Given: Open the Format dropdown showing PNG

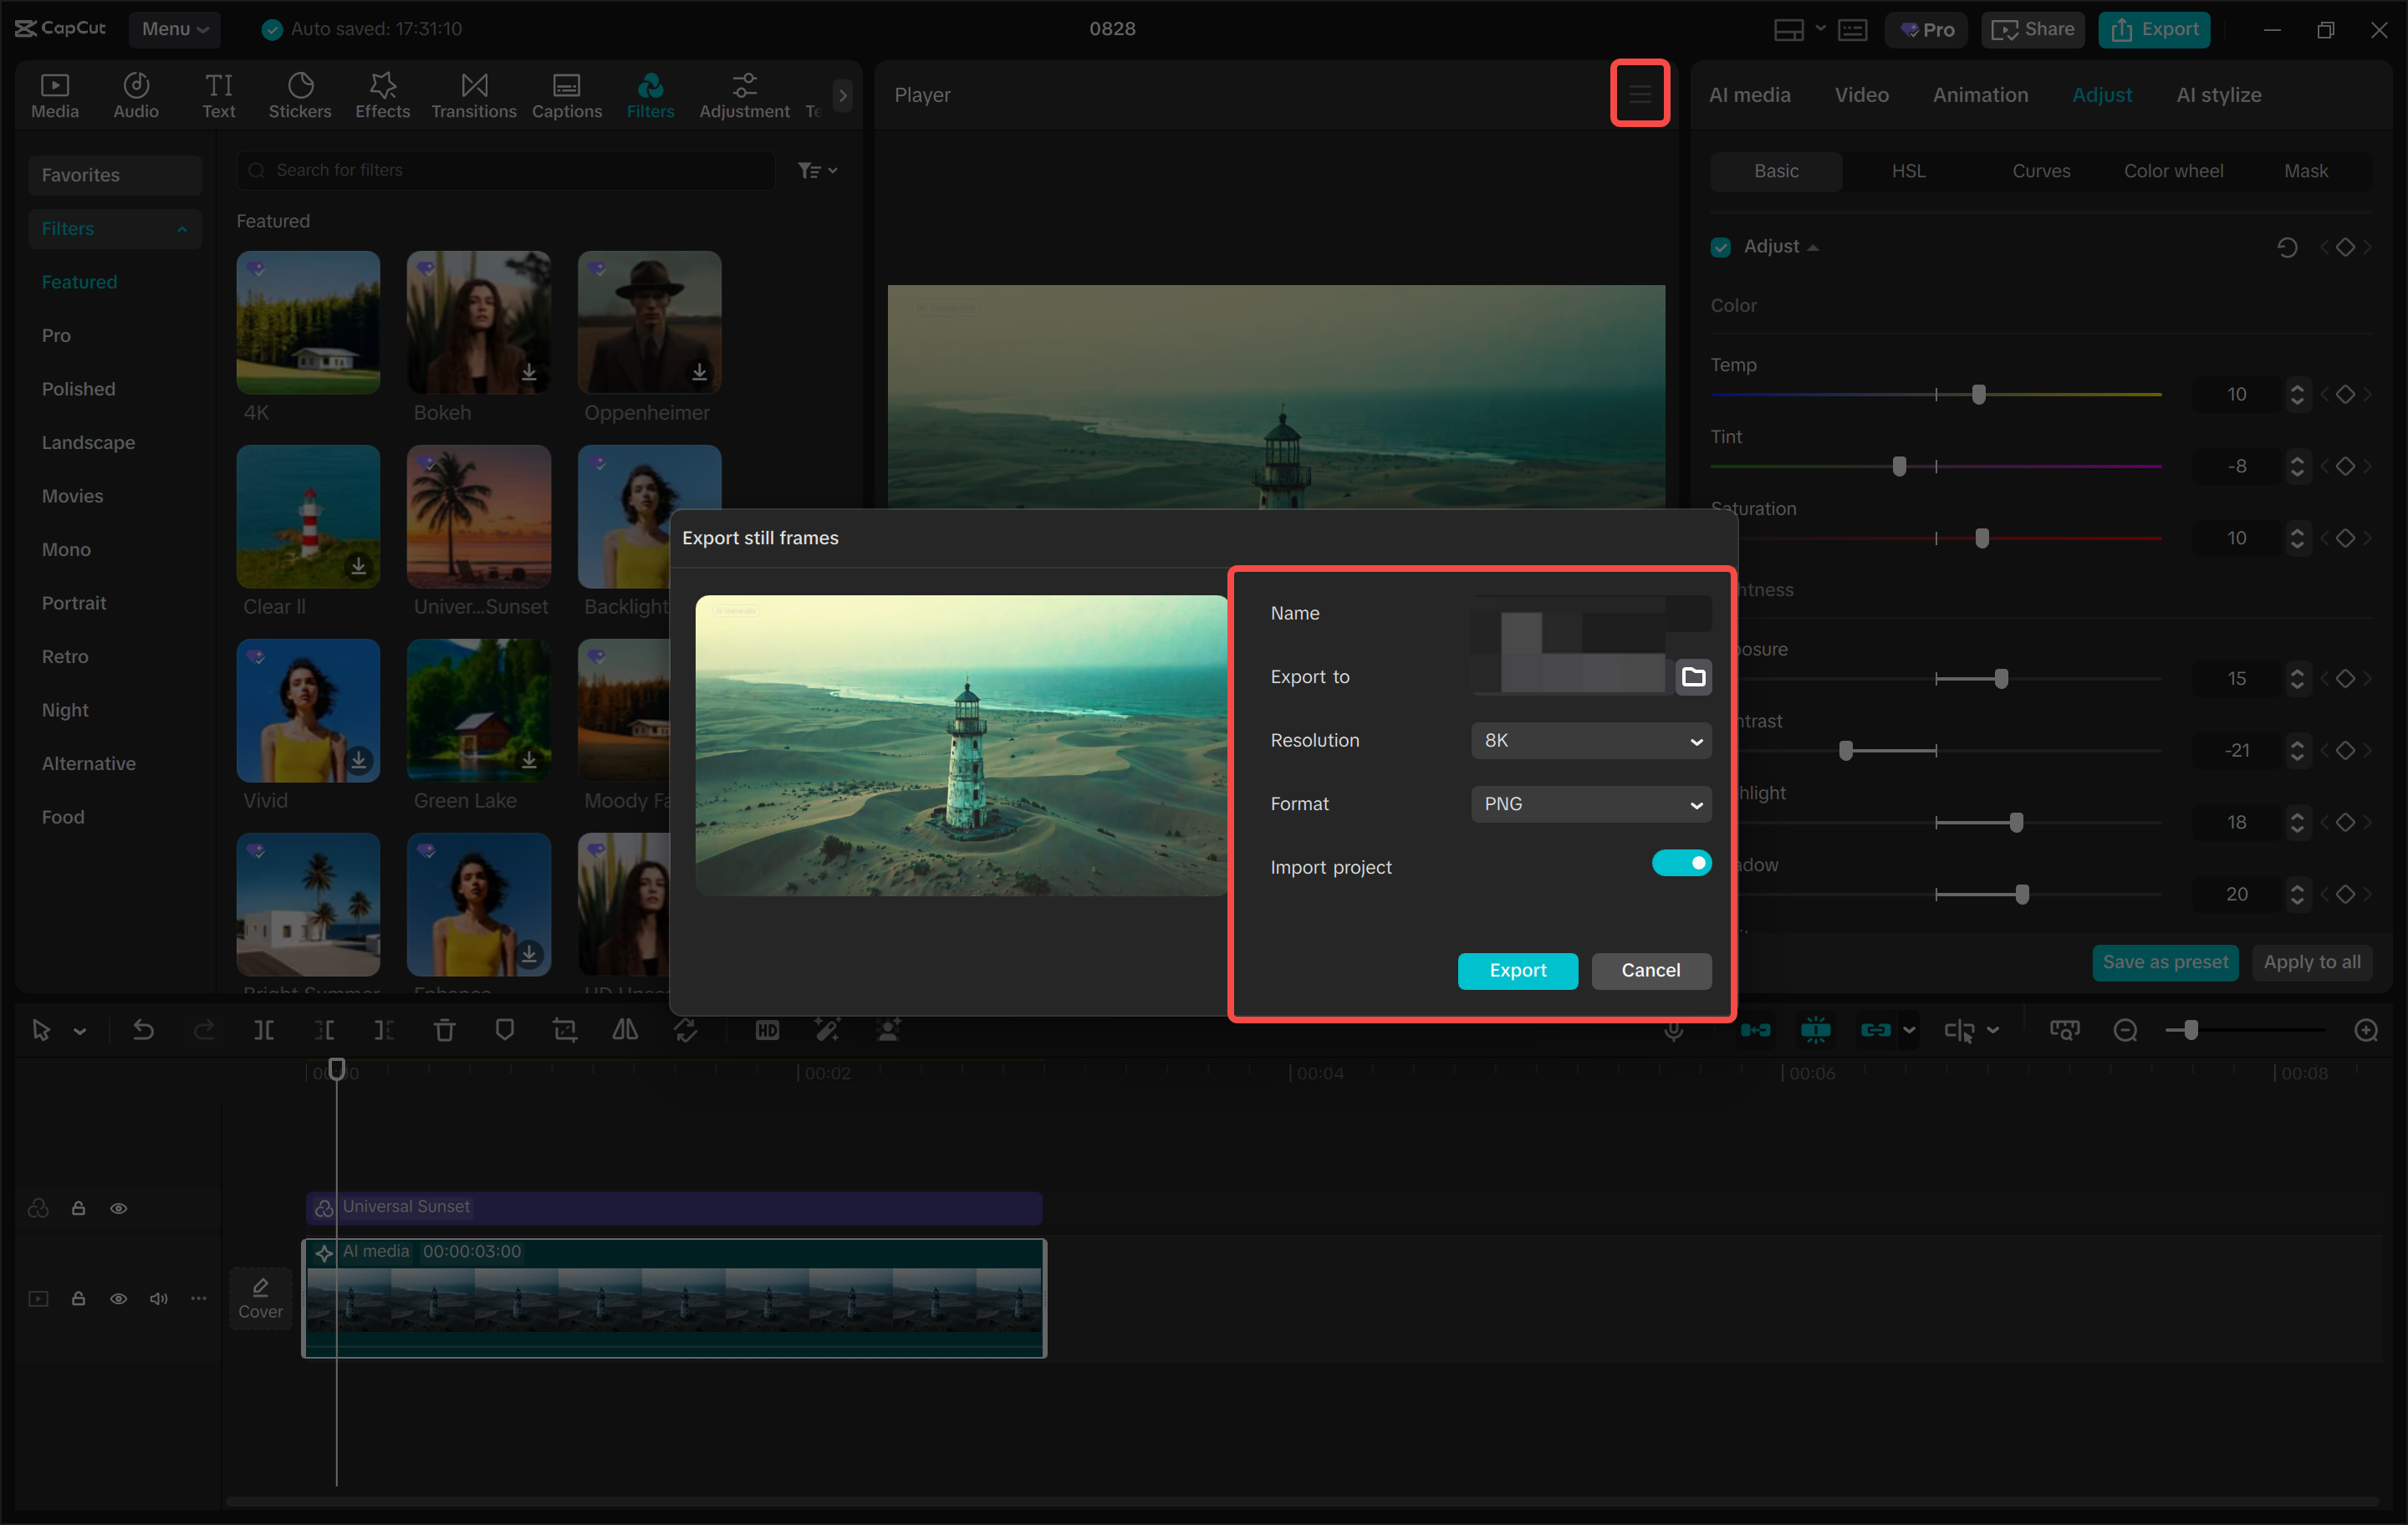Looking at the screenshot, I should coord(1590,804).
